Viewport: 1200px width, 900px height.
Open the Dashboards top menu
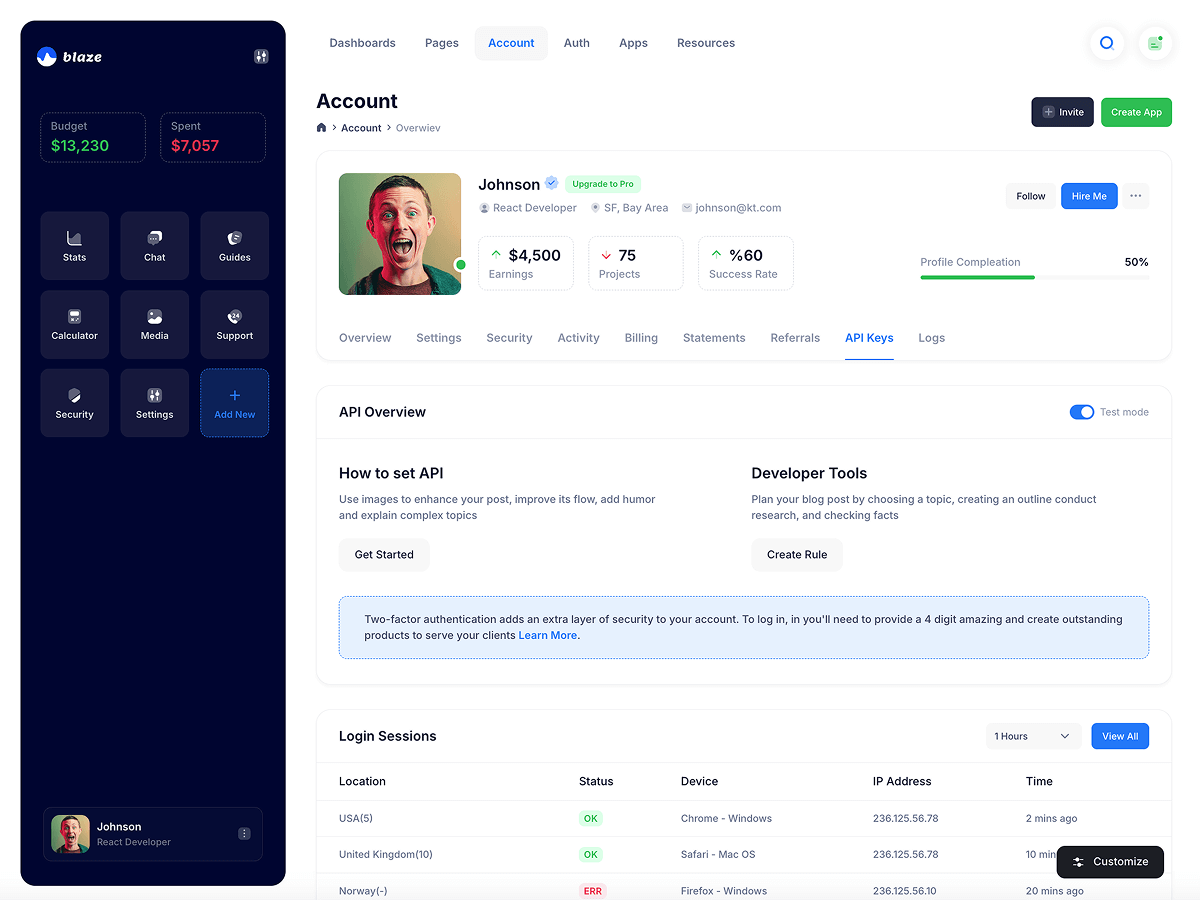(x=362, y=43)
